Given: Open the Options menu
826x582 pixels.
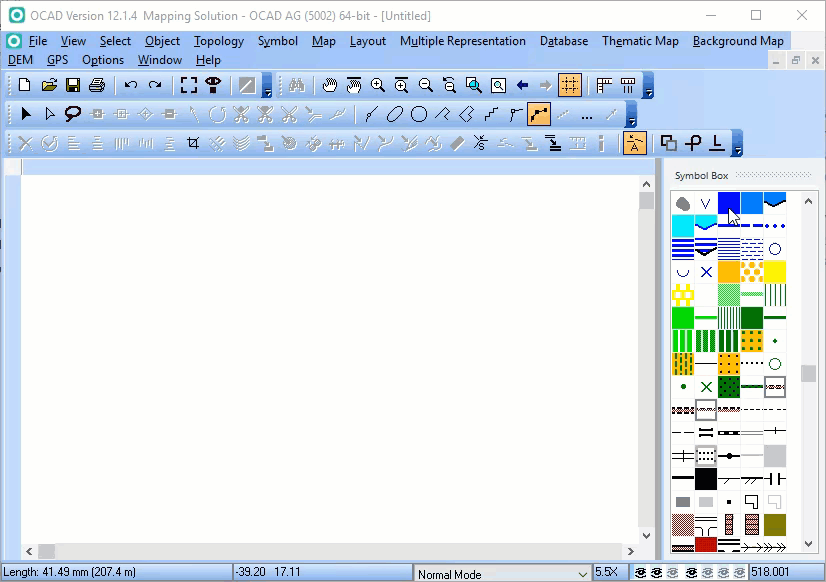Looking at the screenshot, I should coord(103,60).
